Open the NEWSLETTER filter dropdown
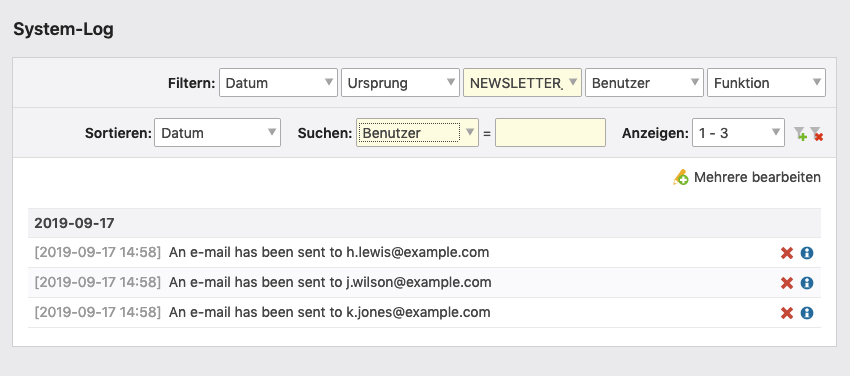Image resolution: width=850 pixels, height=376 pixels. [522, 83]
